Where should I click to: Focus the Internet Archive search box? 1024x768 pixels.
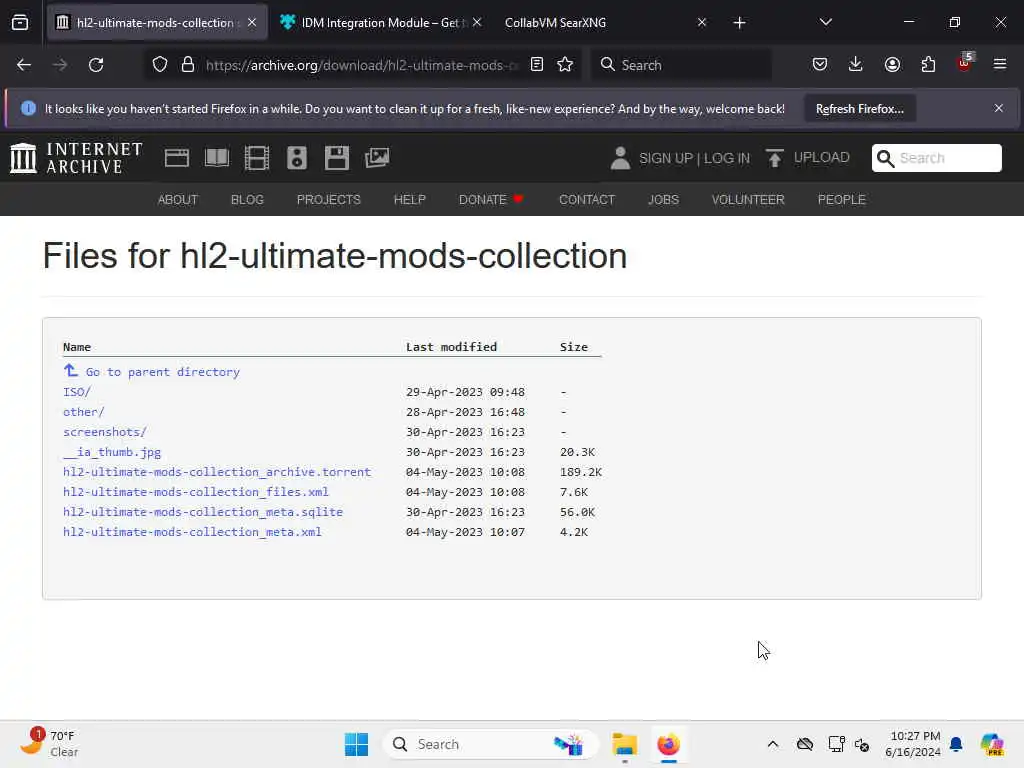[936, 158]
